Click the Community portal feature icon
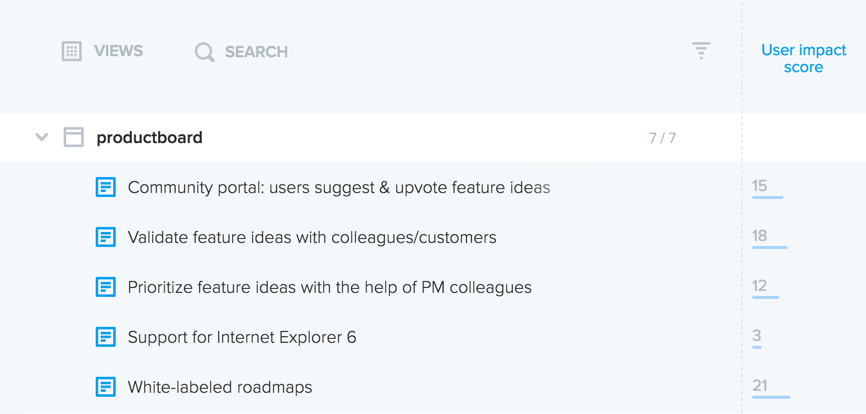 [x=105, y=187]
